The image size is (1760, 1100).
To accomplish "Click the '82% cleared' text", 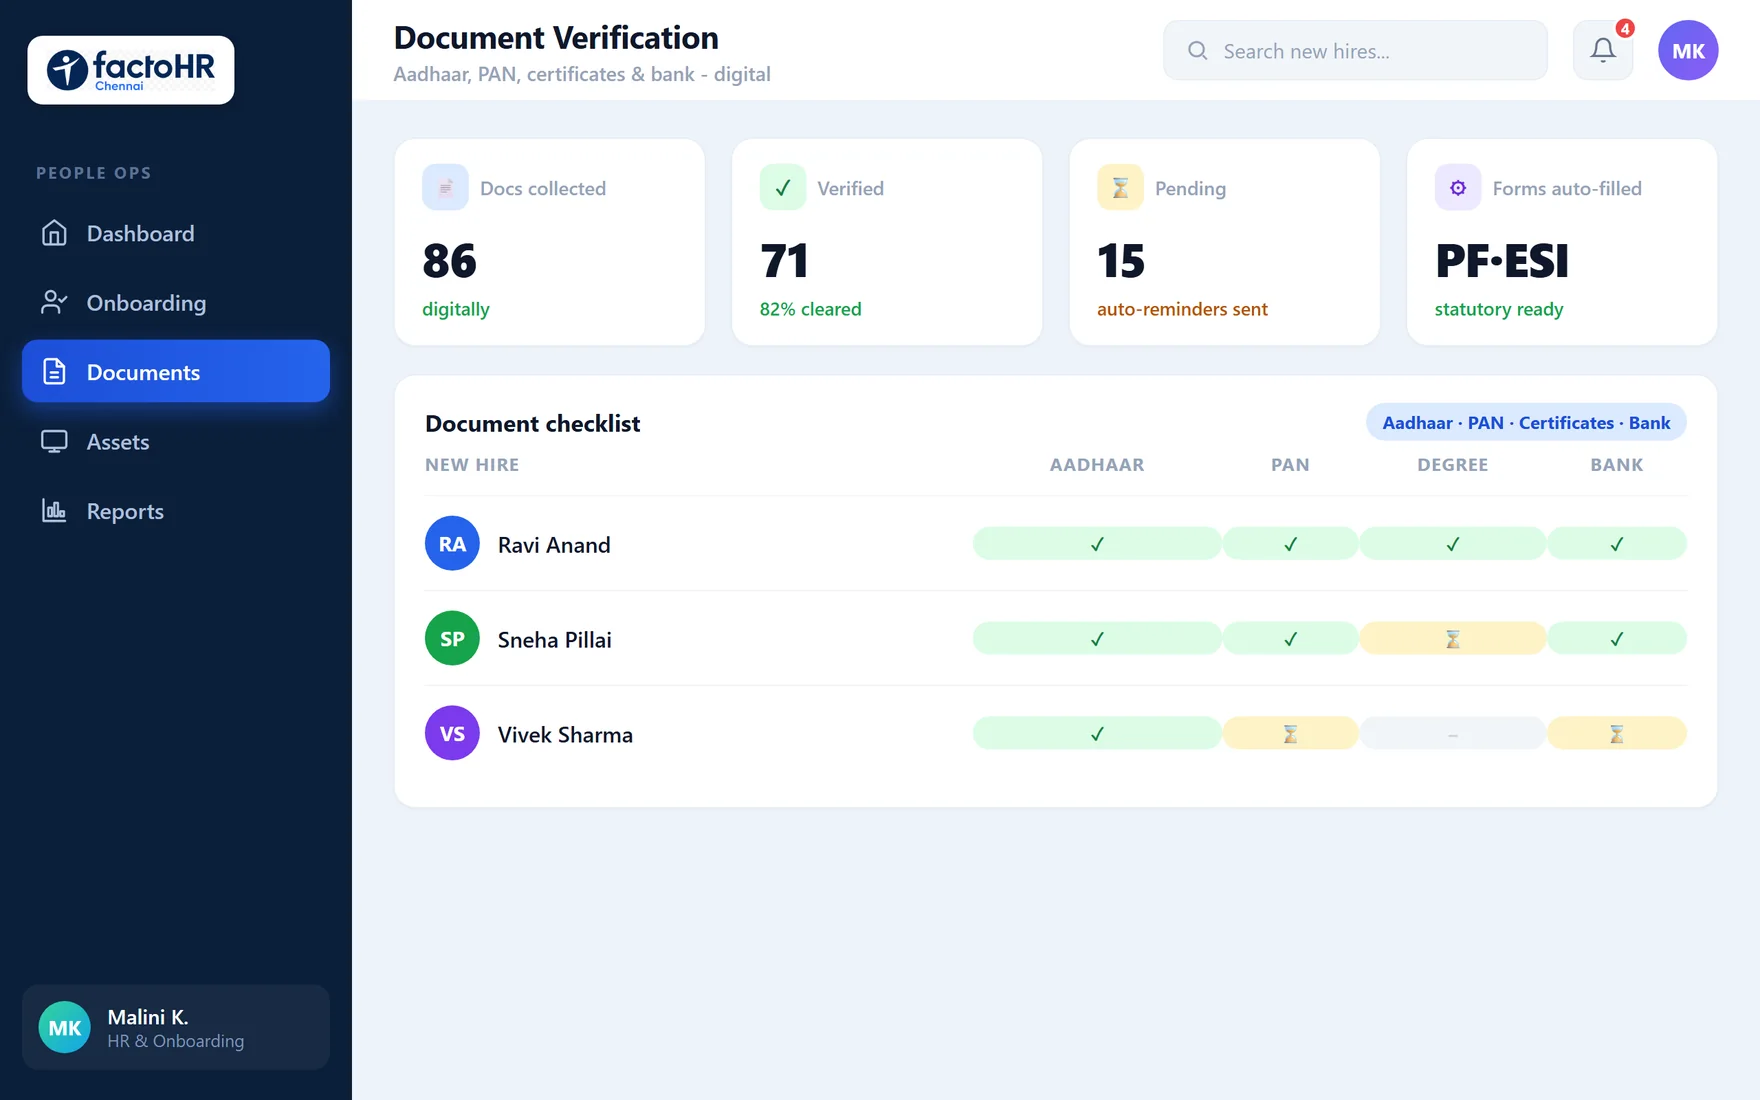I will tap(810, 309).
